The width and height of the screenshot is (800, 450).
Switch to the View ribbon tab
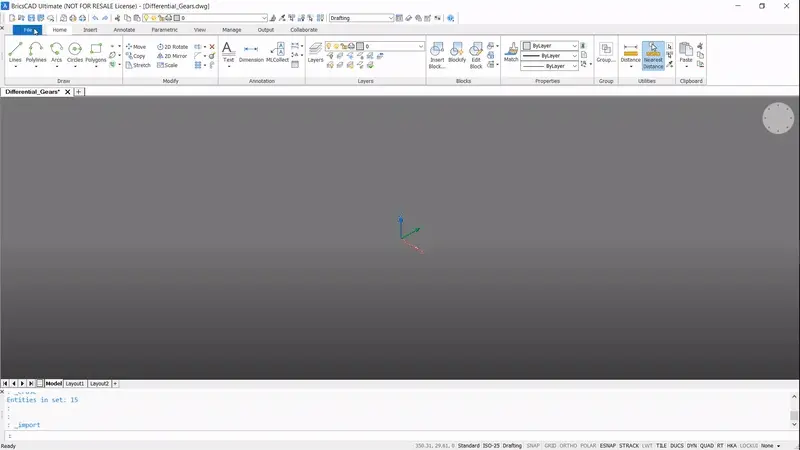(199, 30)
